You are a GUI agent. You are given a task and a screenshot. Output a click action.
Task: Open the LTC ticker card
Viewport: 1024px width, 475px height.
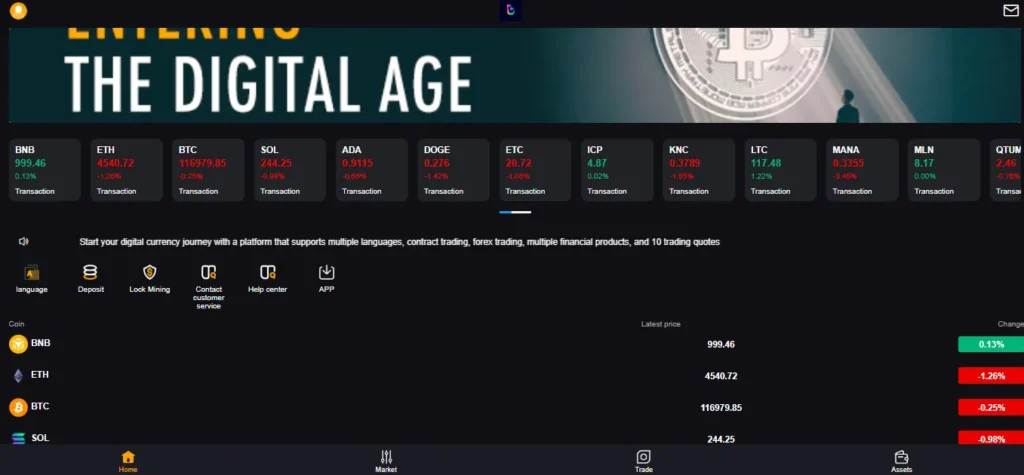click(x=780, y=170)
